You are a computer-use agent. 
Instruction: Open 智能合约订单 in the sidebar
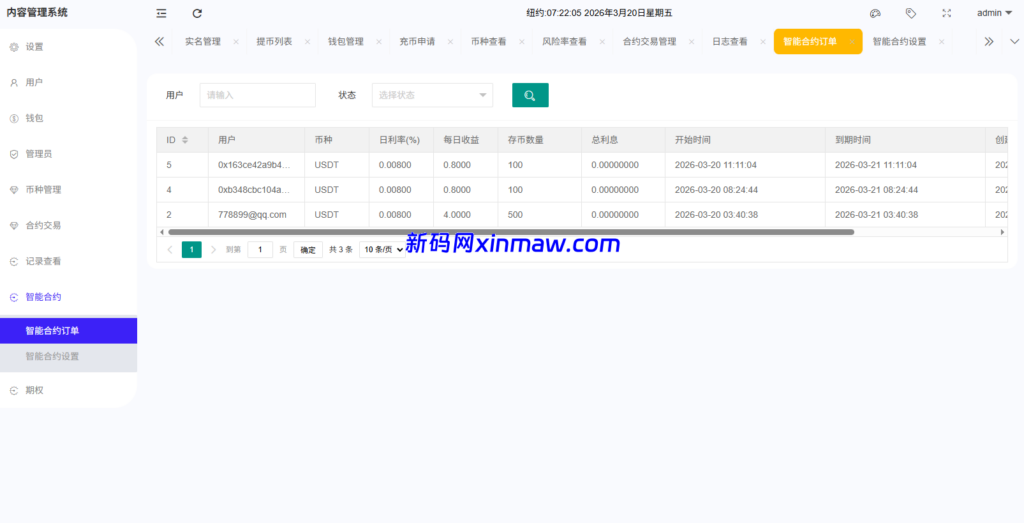tap(69, 330)
